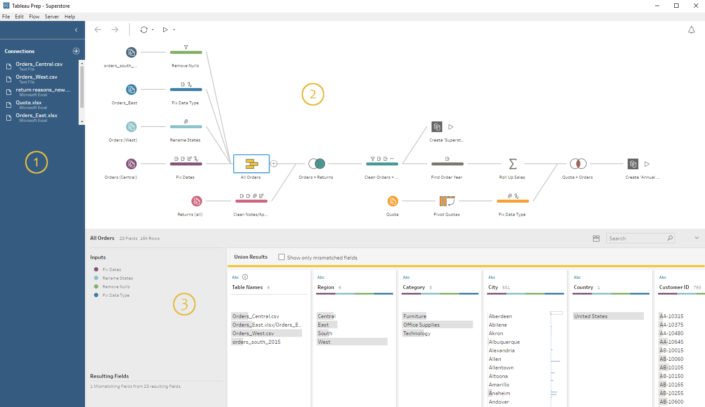
Task: Select the Returns (all) input step icon
Action: point(196,201)
